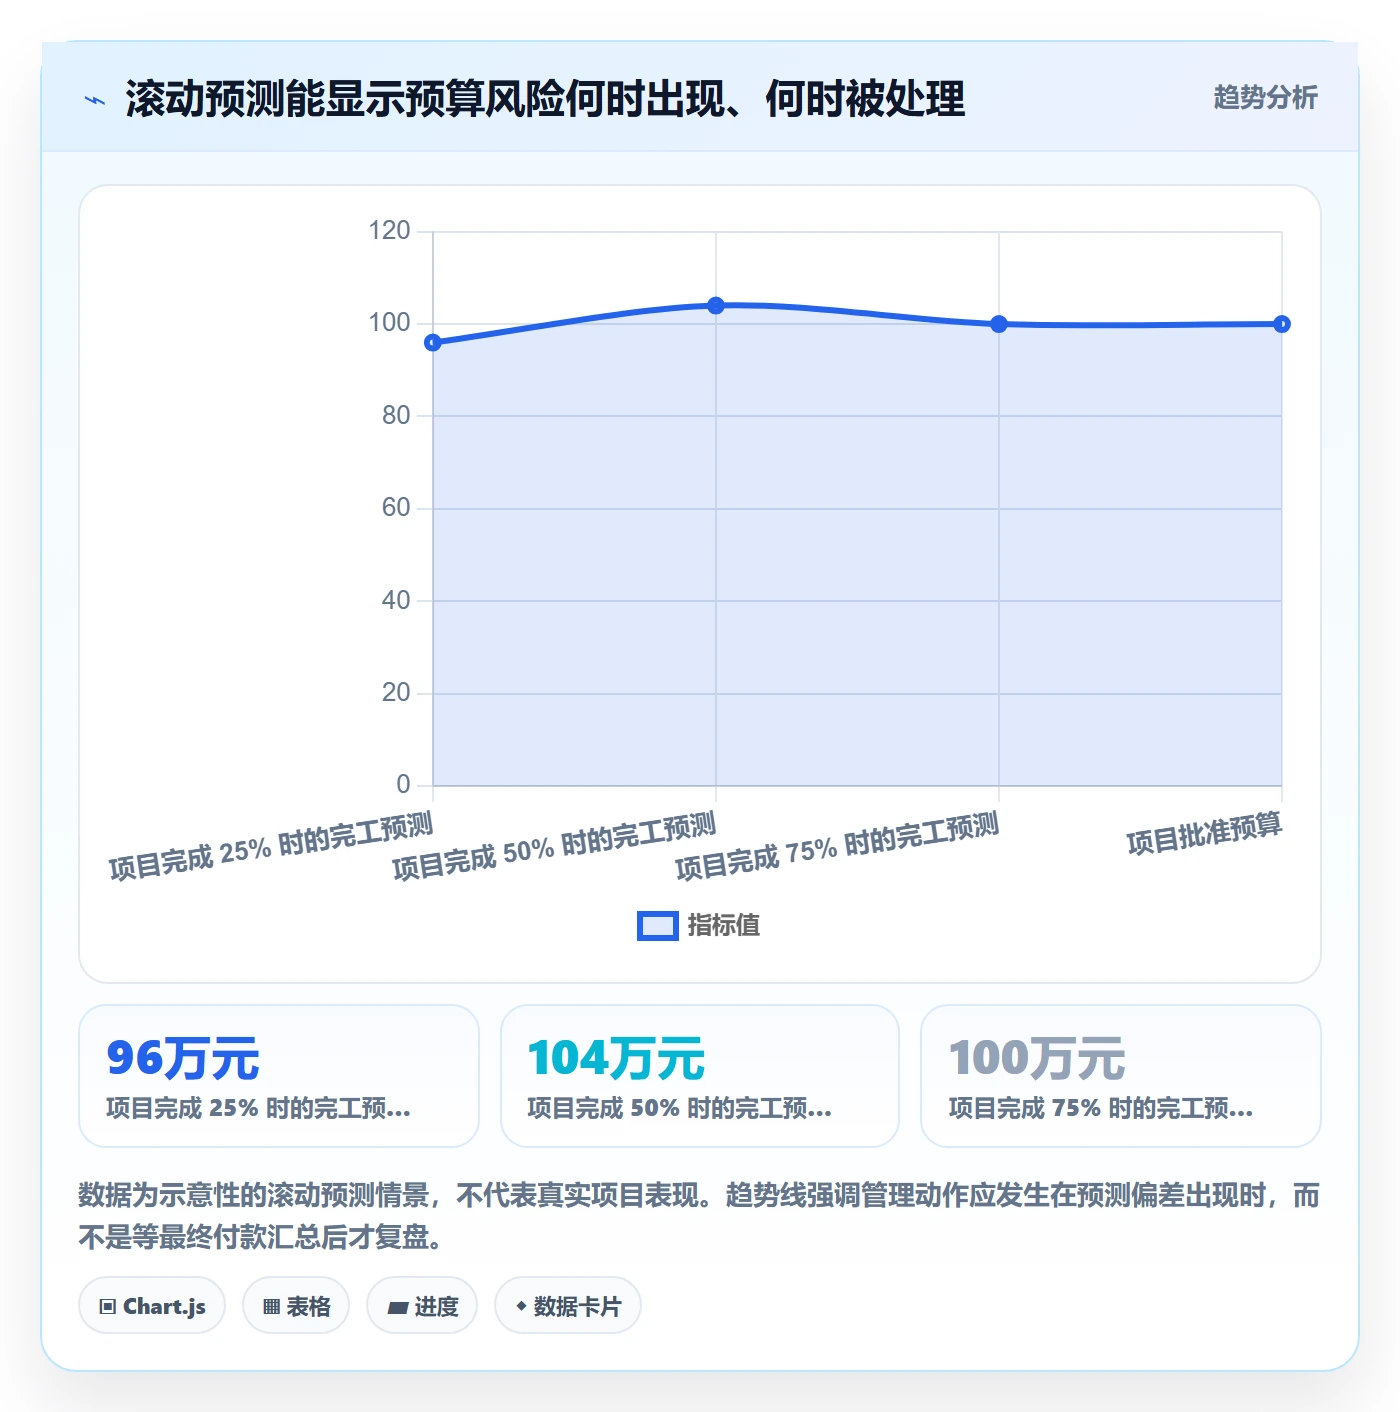This screenshot has height=1412, width=1400.
Task: Toggle the 指标值 legend color swatch
Action: 658,926
